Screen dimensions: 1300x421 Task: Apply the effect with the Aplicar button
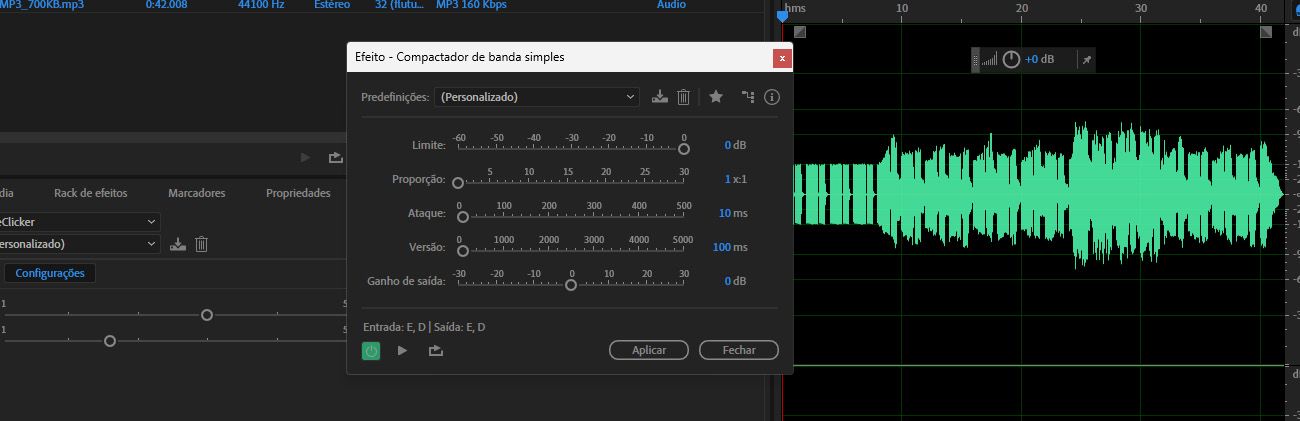point(649,350)
